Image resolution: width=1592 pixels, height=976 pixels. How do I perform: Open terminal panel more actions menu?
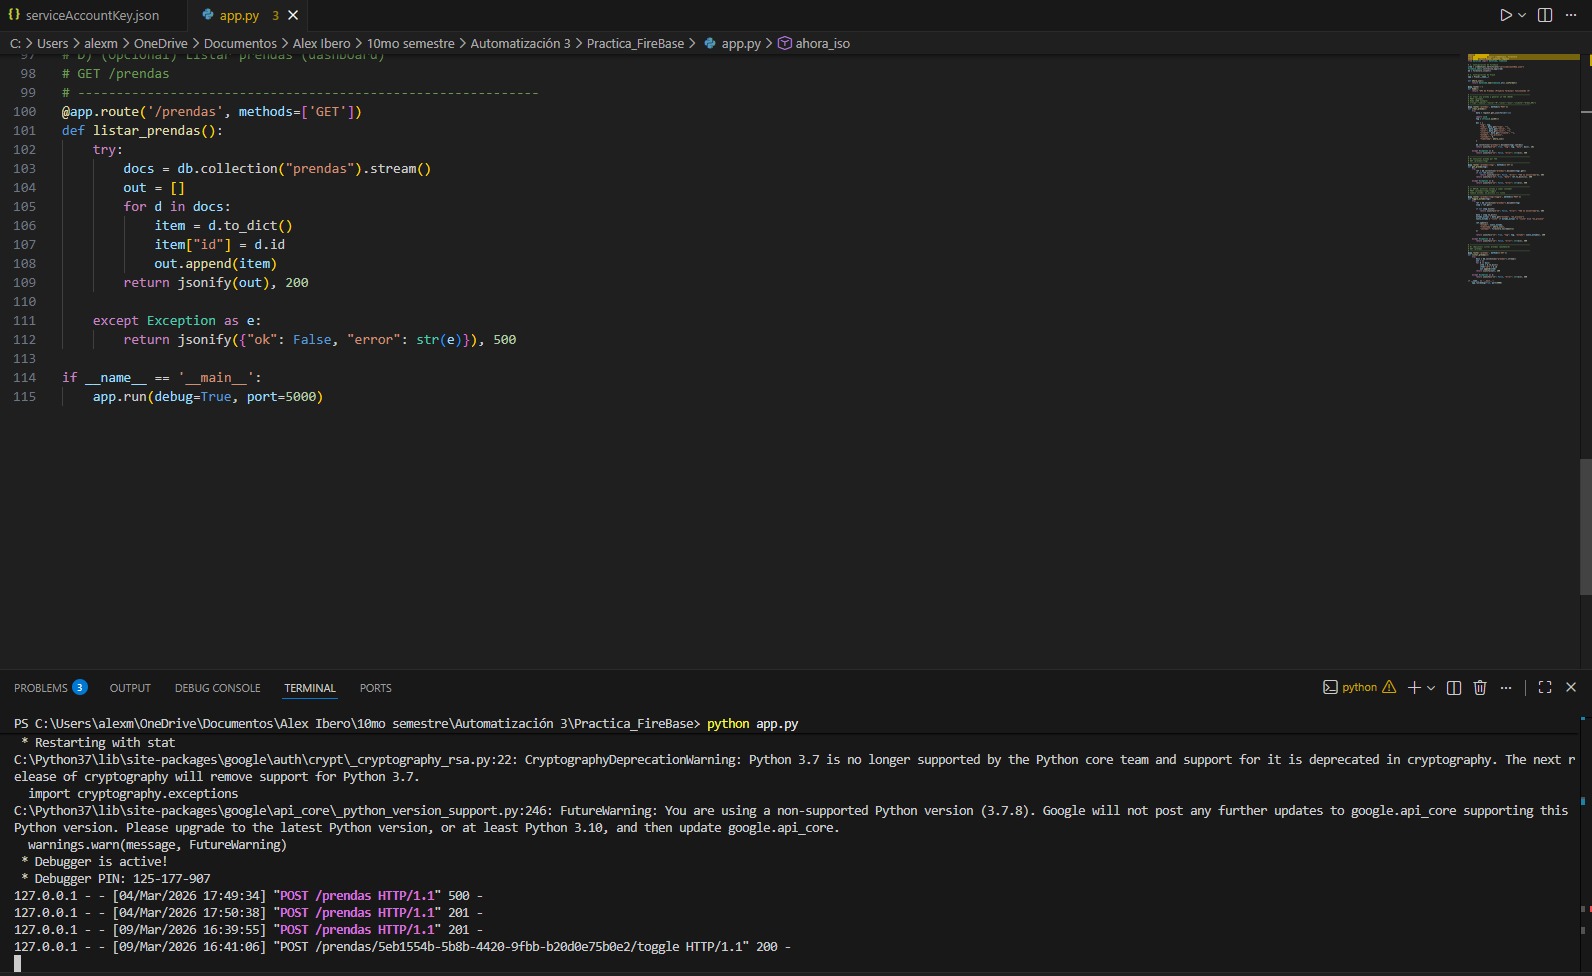tap(1506, 687)
